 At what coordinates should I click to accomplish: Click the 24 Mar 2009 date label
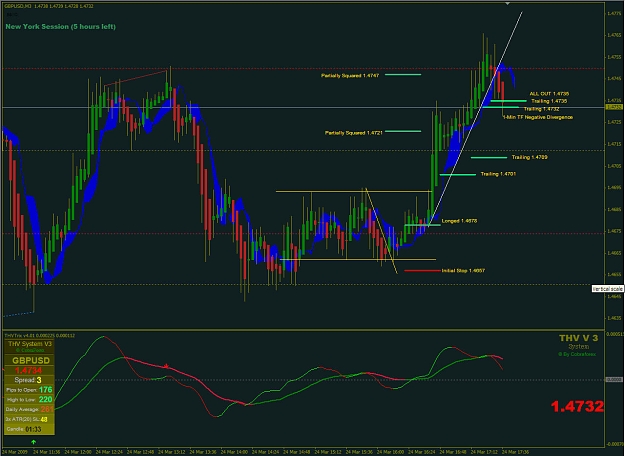coord(16,452)
